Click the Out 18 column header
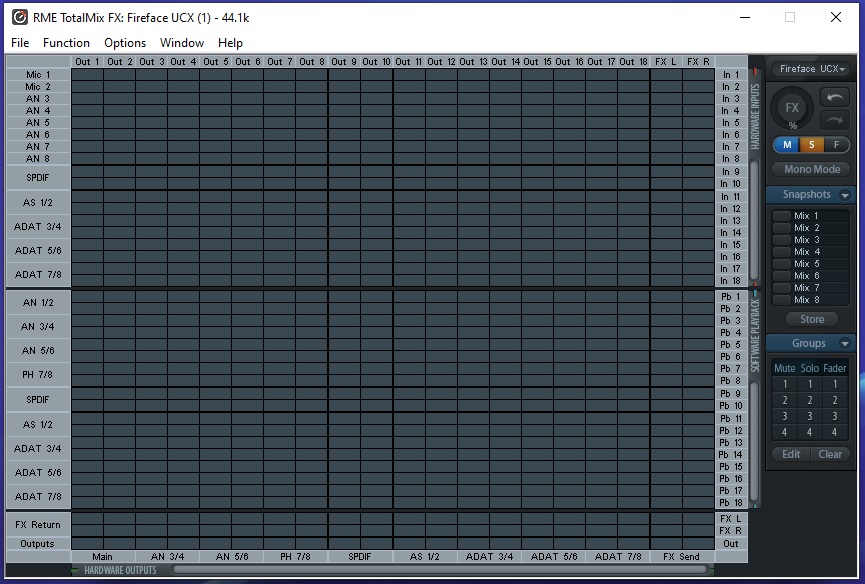Viewport: 865px width, 584px height. tap(633, 62)
